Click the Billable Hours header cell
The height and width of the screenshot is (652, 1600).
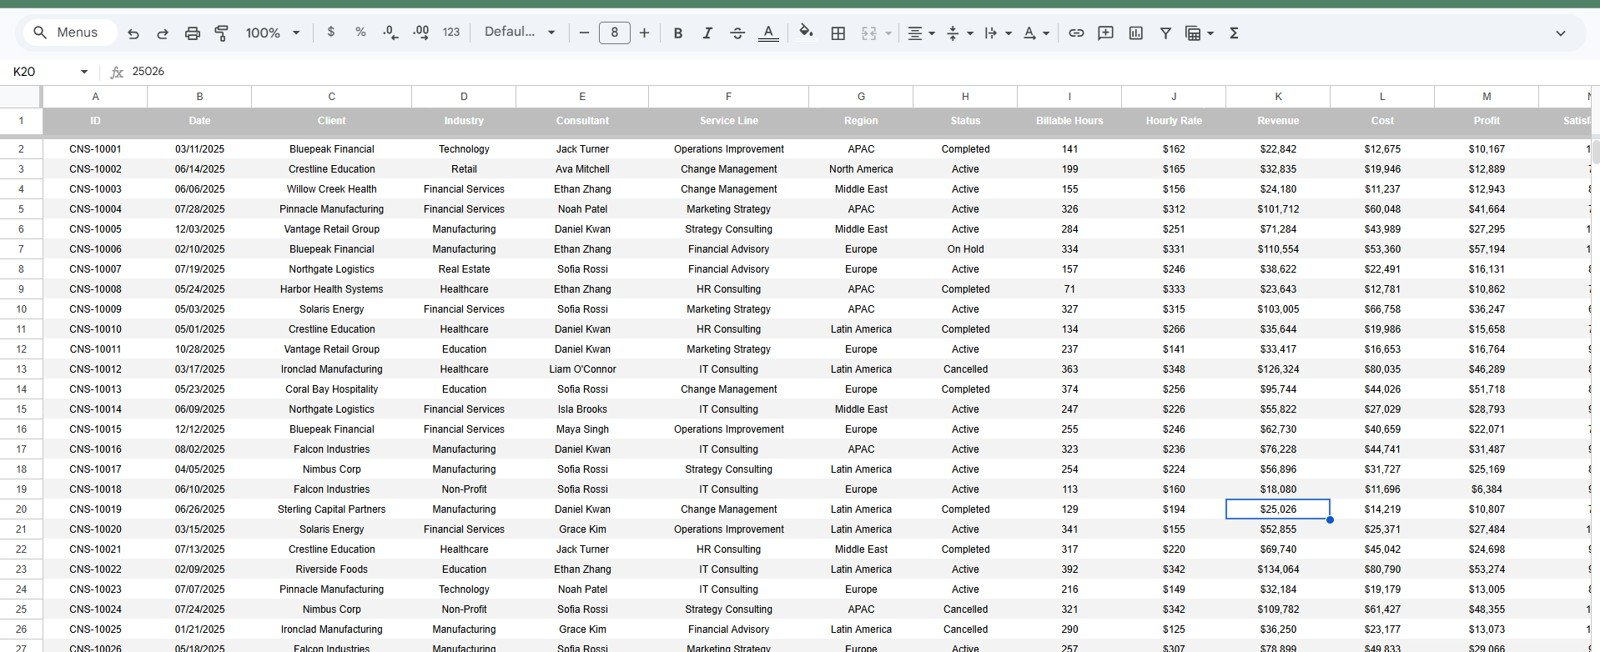coord(1069,121)
